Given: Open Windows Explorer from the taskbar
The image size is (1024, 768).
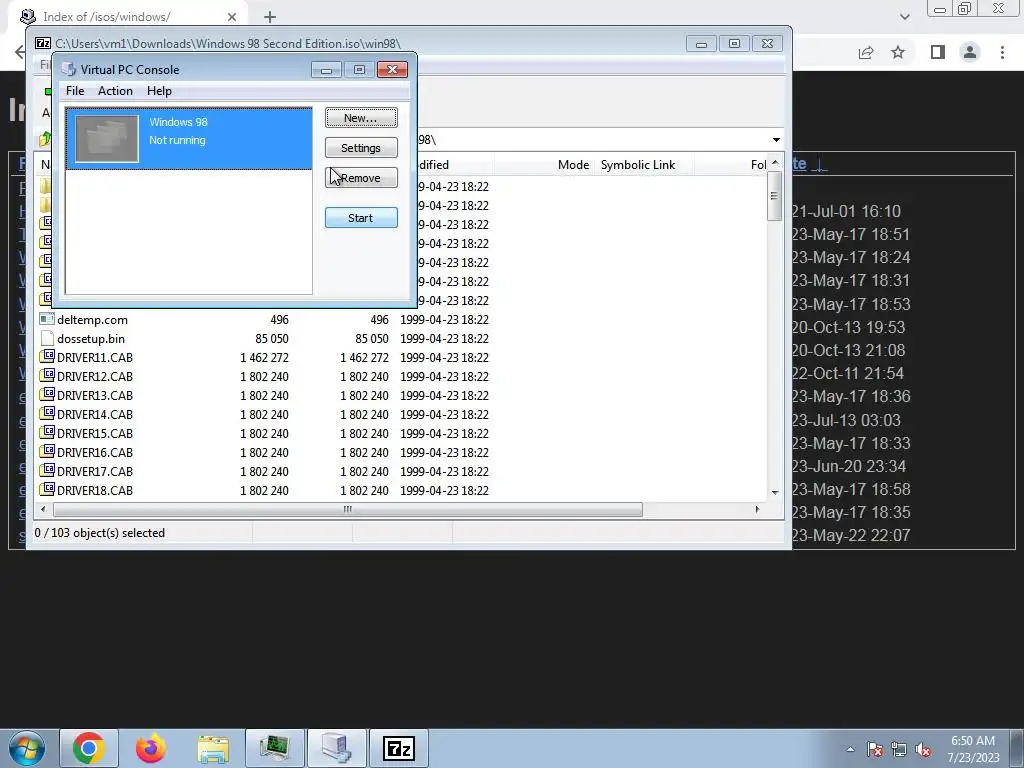Looking at the screenshot, I should [213, 748].
